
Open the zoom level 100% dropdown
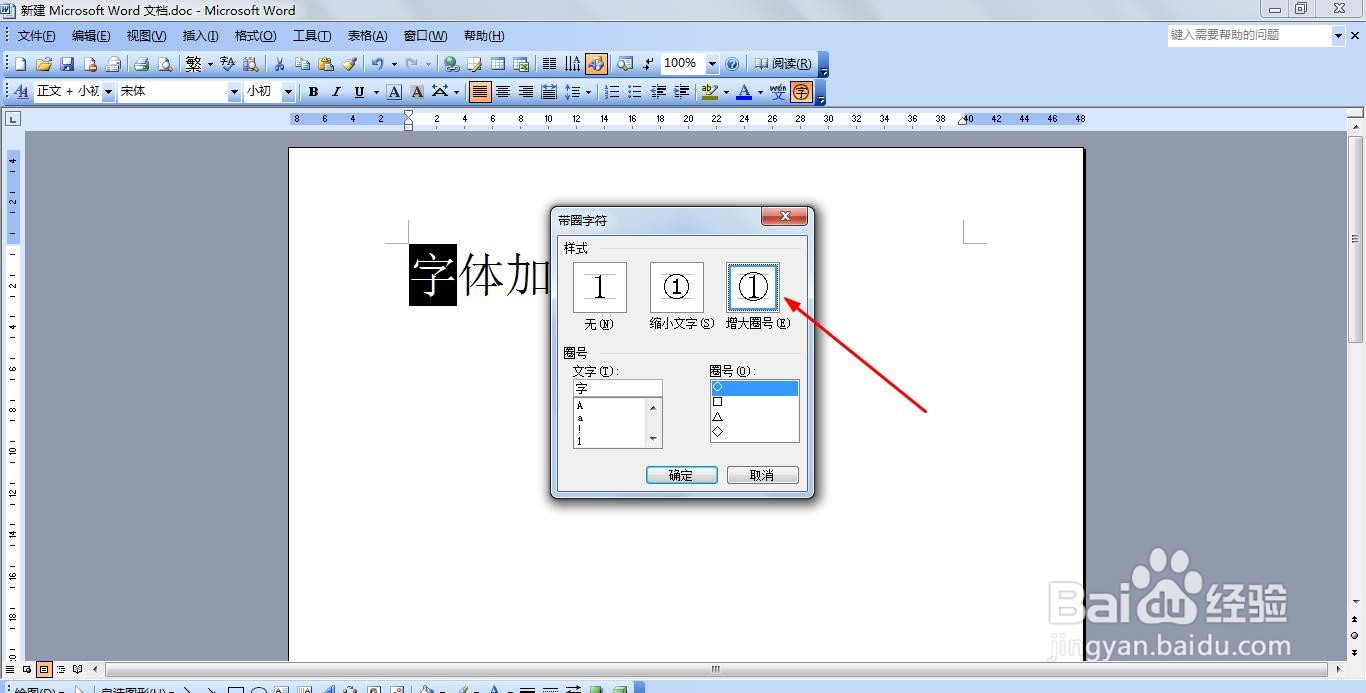(x=713, y=62)
